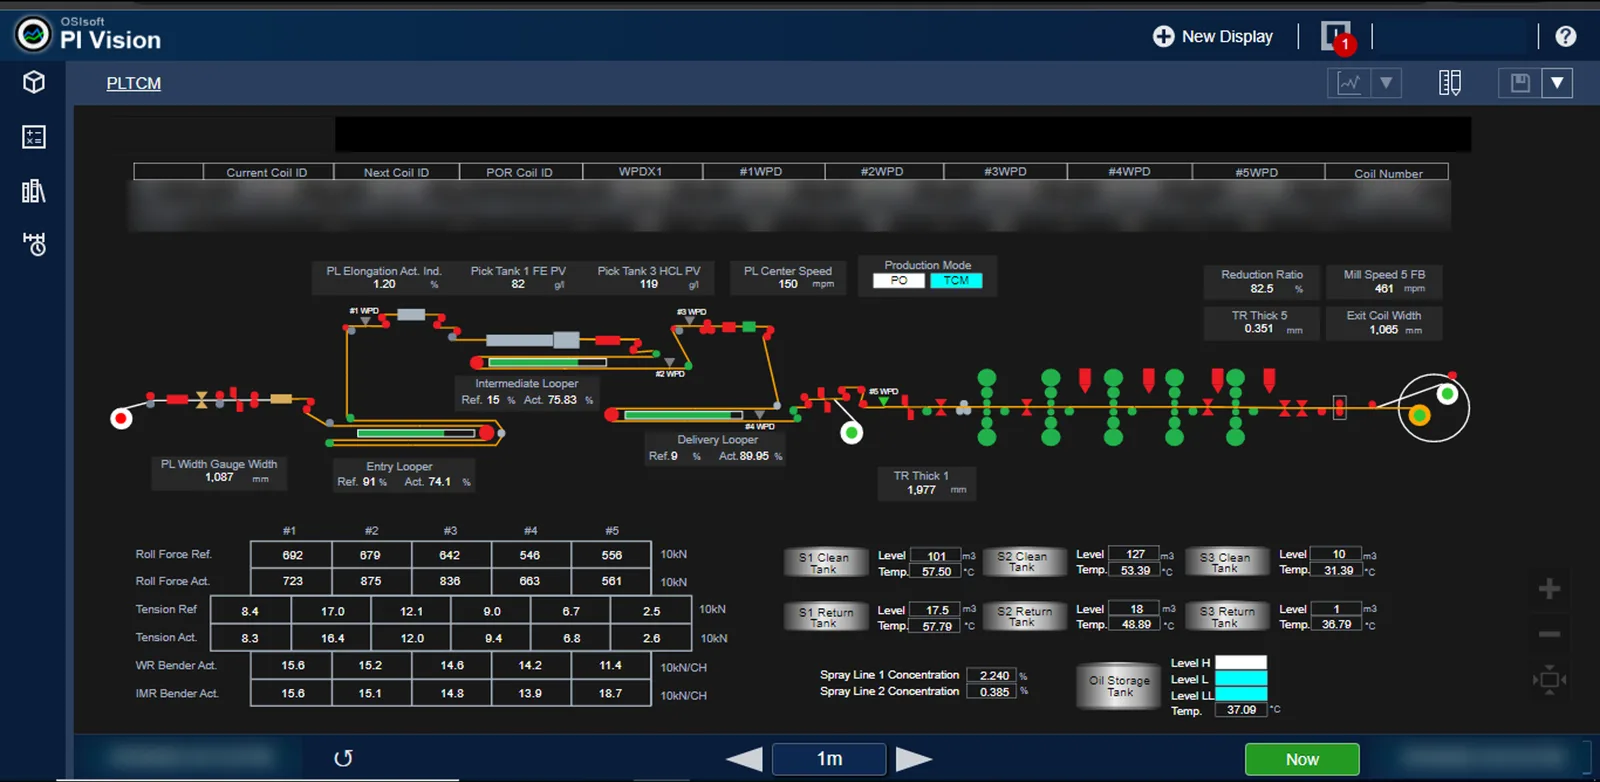Viewport: 1600px width, 782px height.
Task: Step forward in time with right arrow
Action: [x=914, y=759]
